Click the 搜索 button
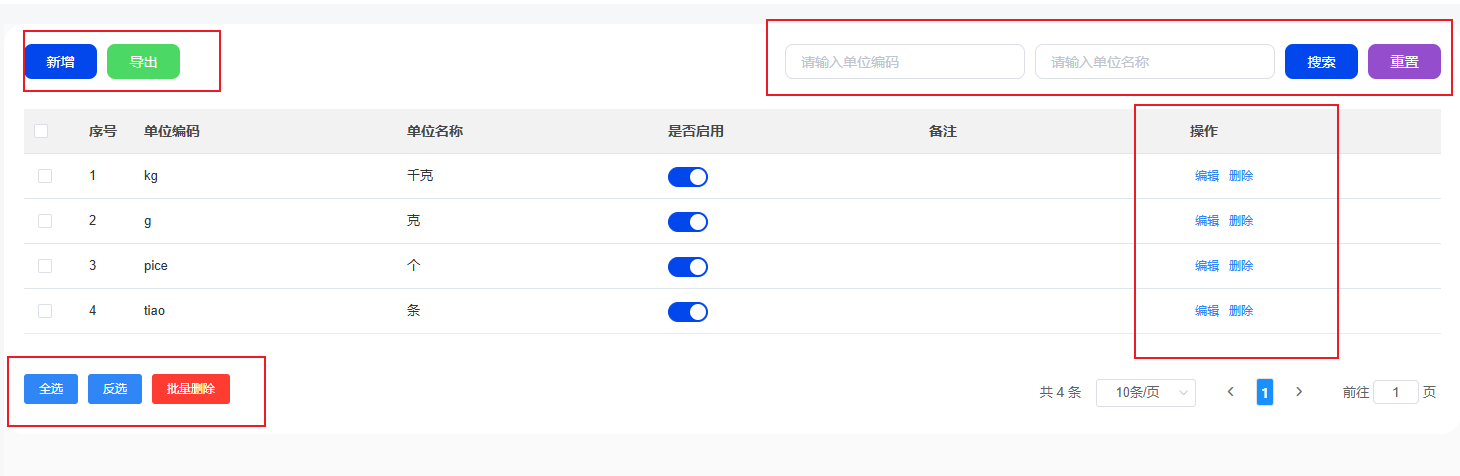 (x=1321, y=62)
